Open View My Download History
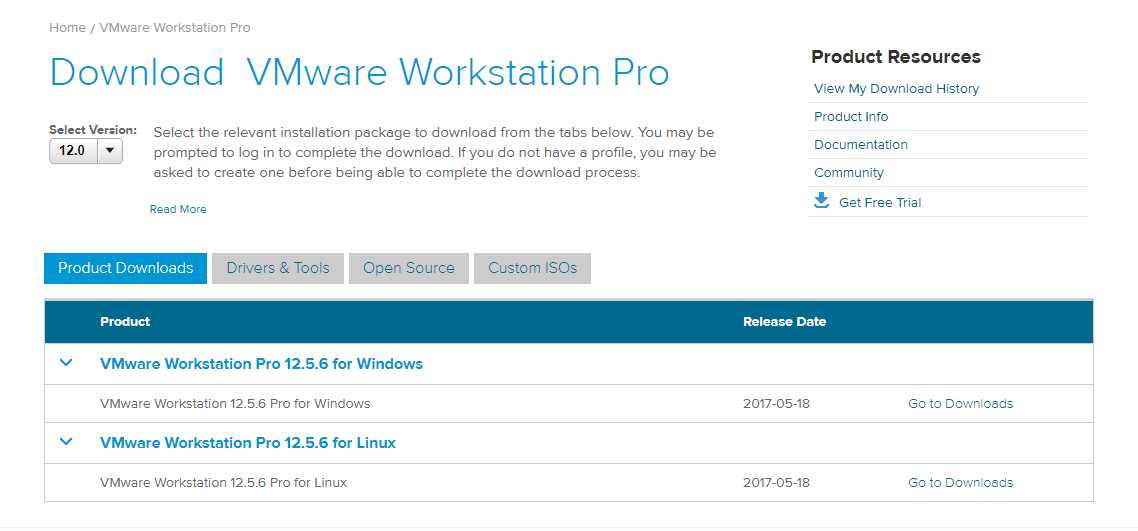 (896, 89)
